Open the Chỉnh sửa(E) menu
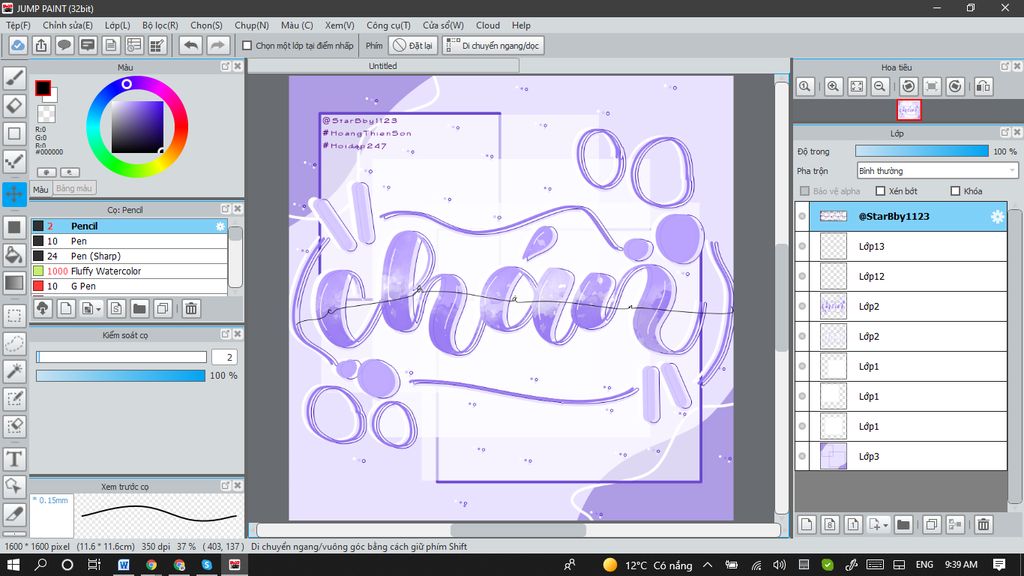Screen dimensions: 1024x576 pos(68,25)
